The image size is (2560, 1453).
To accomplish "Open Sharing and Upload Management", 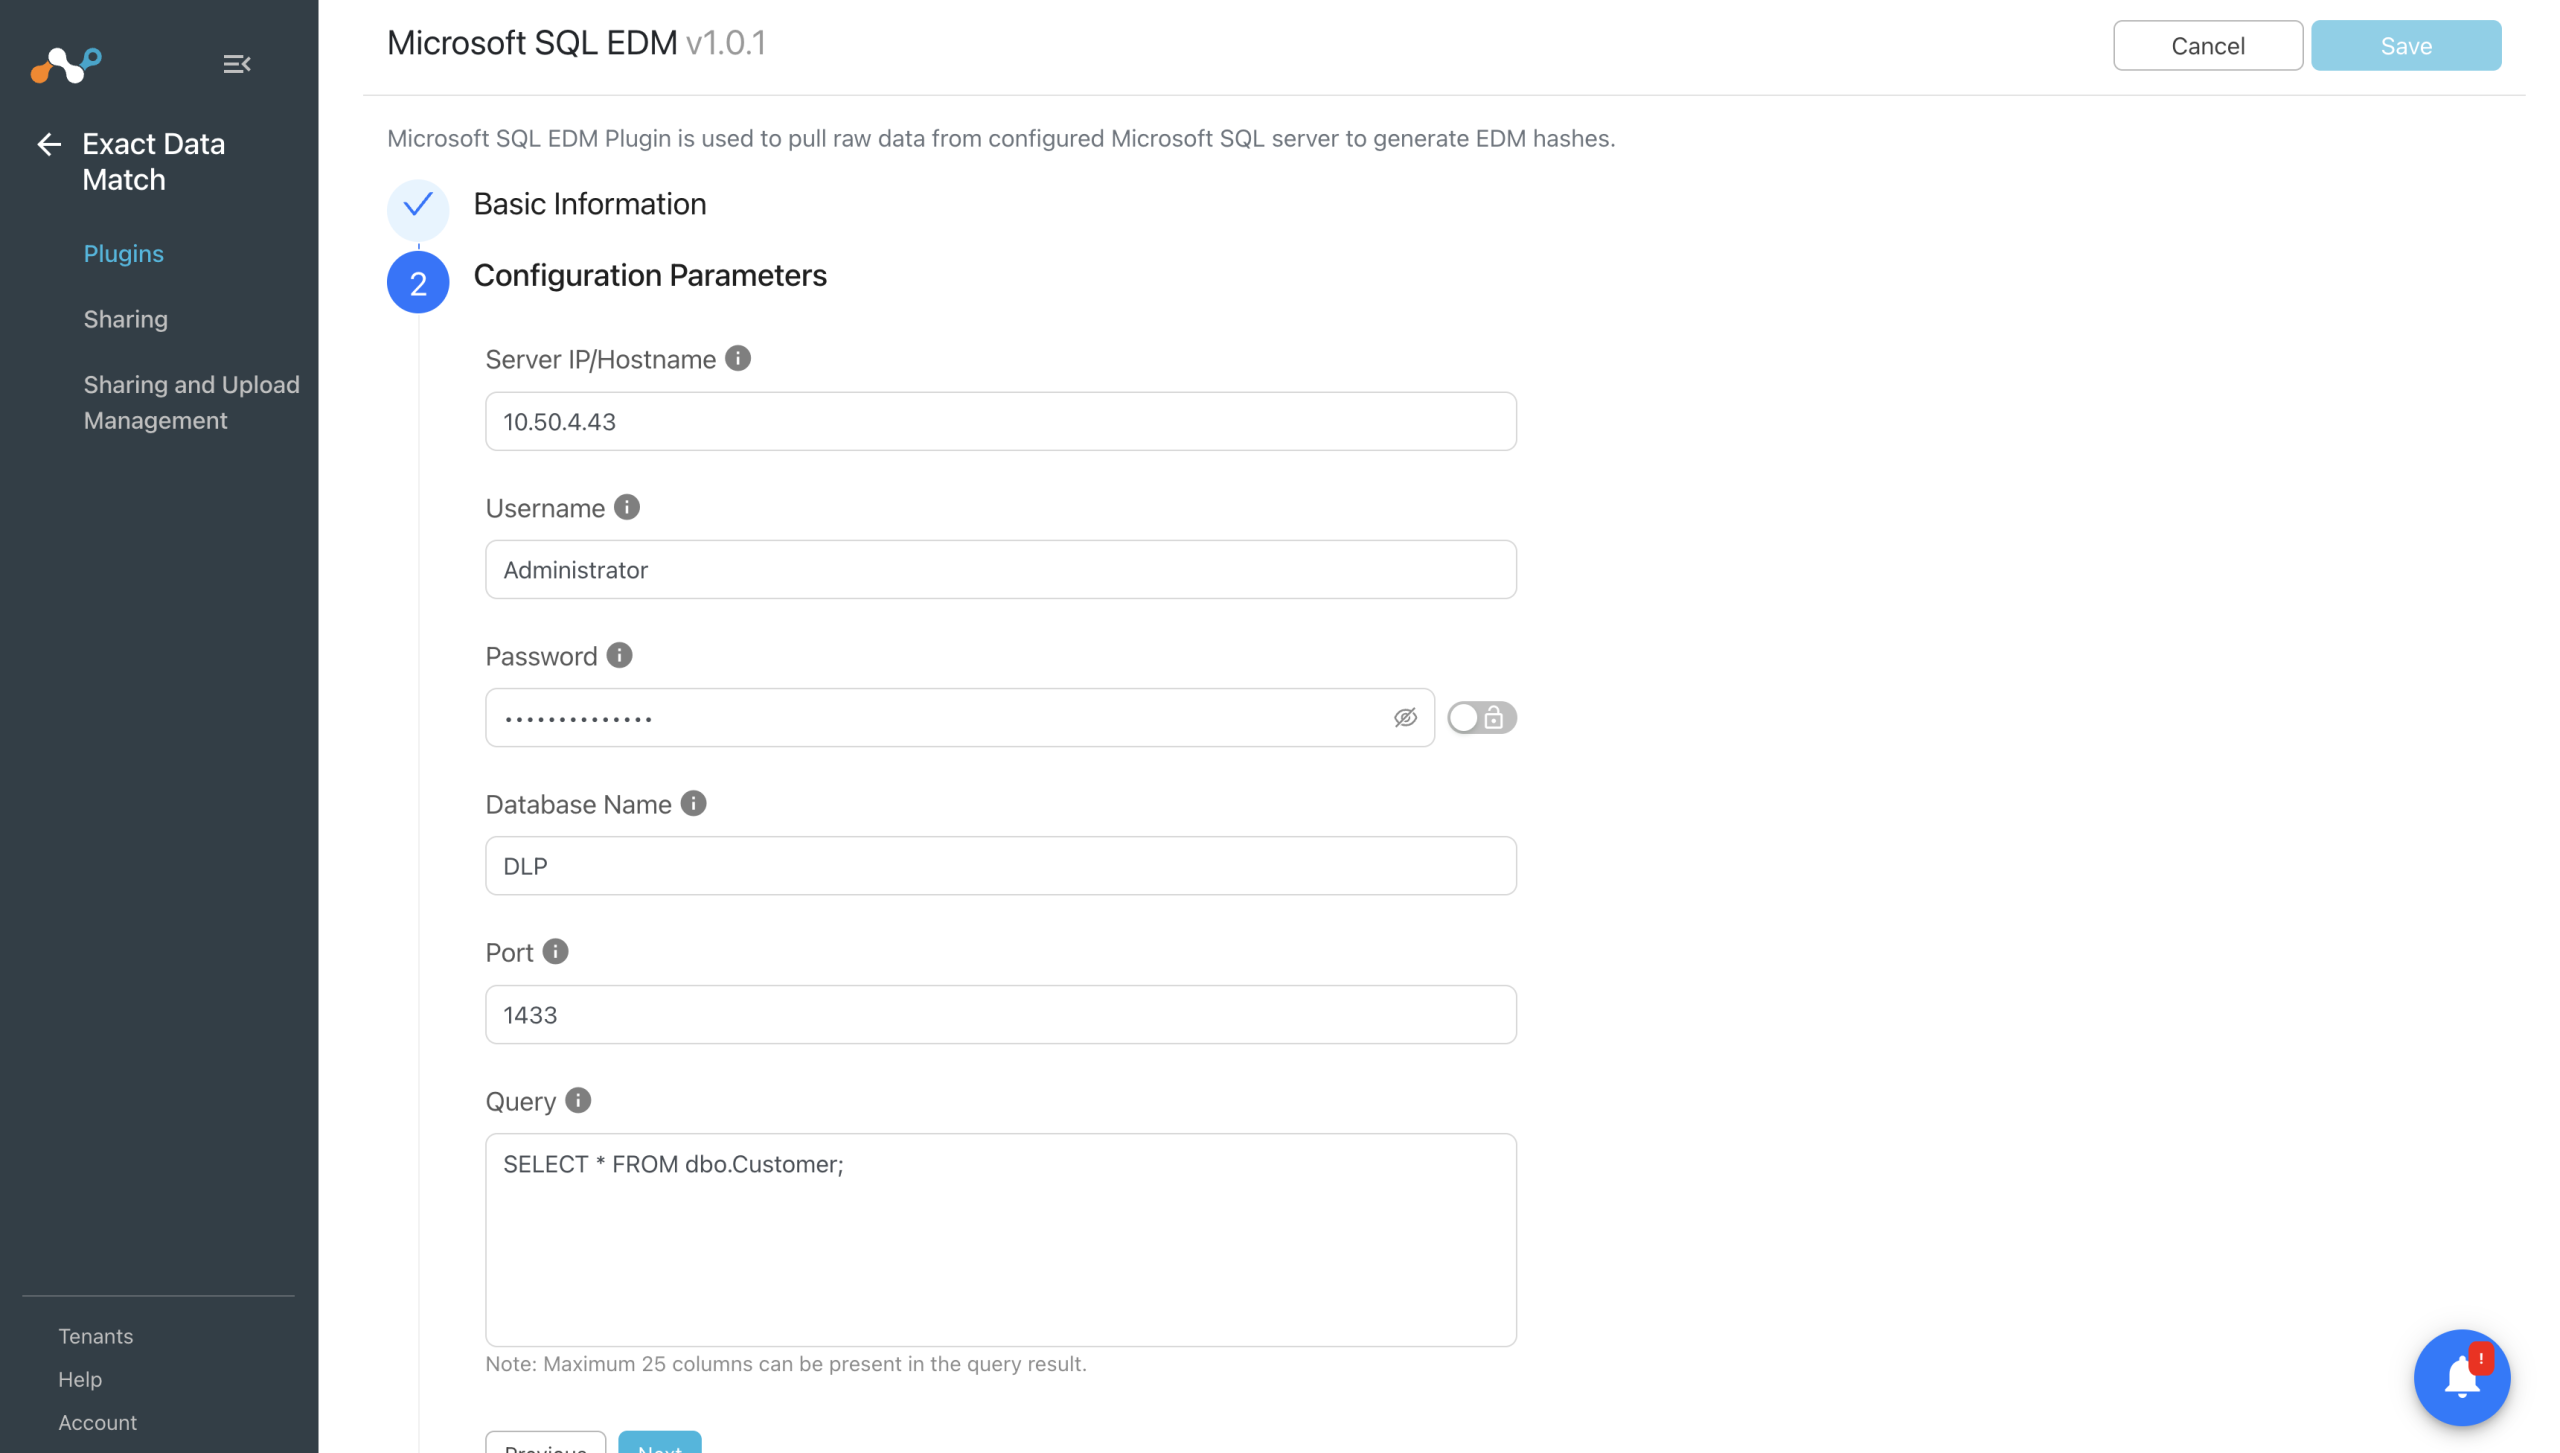I will (191, 402).
